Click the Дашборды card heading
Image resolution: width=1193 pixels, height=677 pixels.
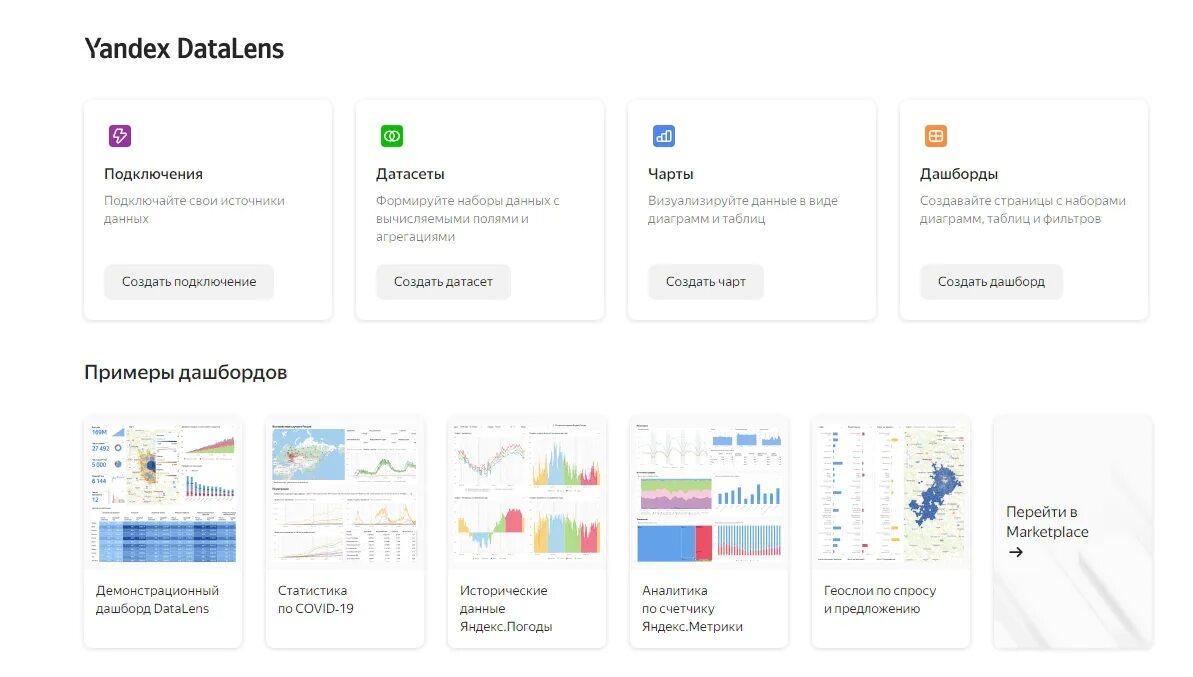[x=959, y=174]
